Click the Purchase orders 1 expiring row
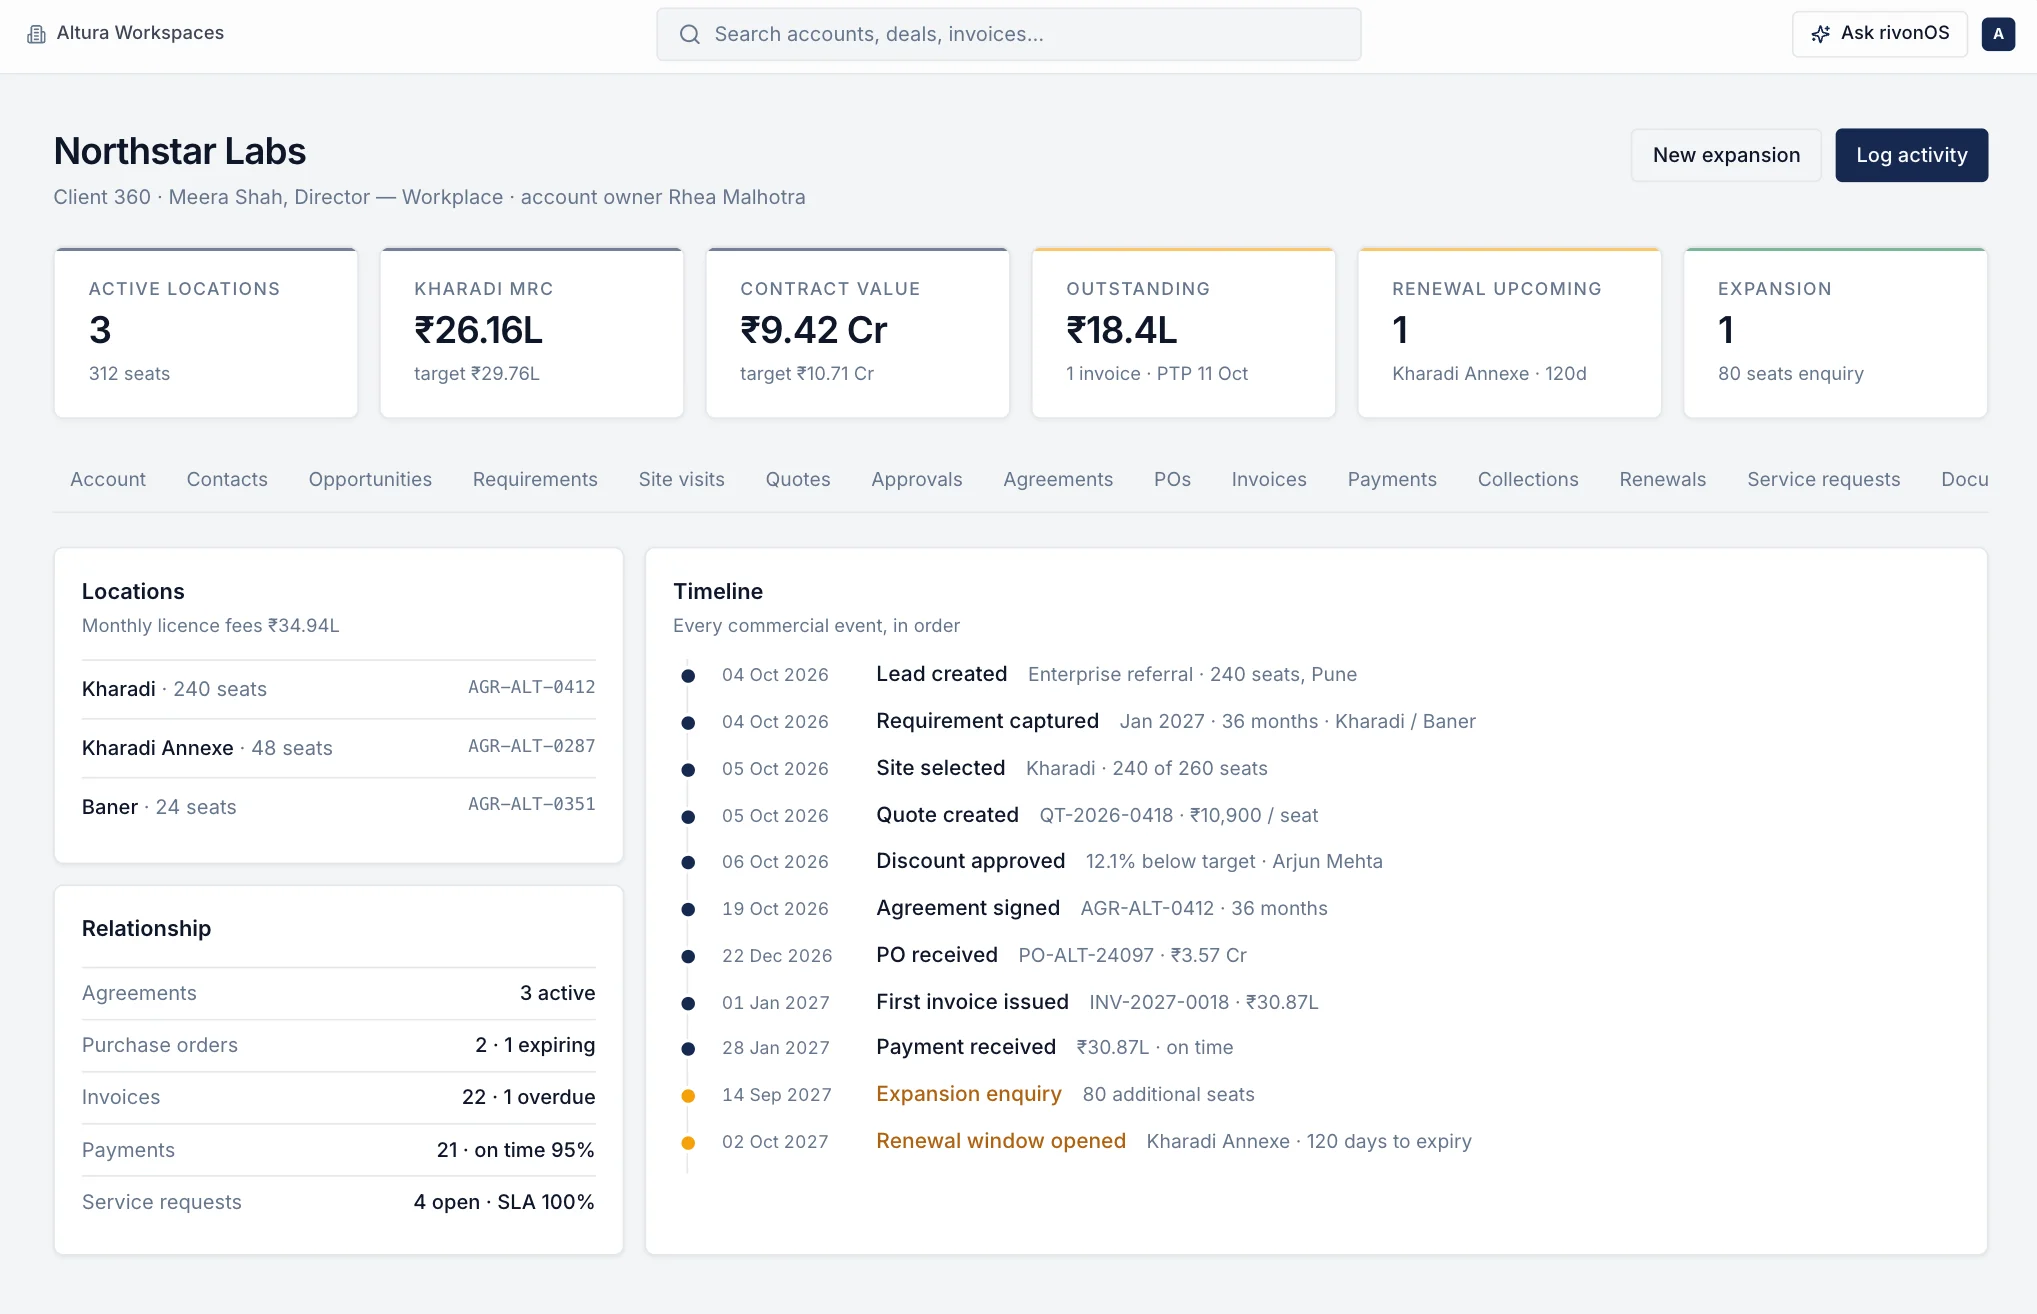Screen dimensions: 2037x1314 [339, 1045]
